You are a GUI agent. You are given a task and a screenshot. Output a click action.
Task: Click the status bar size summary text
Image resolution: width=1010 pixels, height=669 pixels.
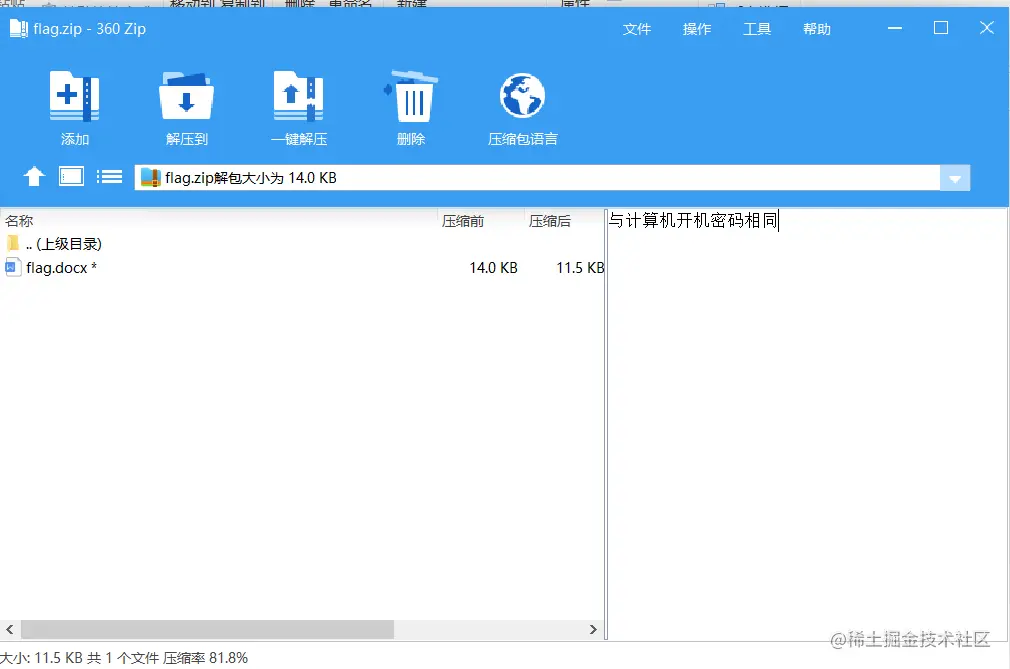click(124, 657)
